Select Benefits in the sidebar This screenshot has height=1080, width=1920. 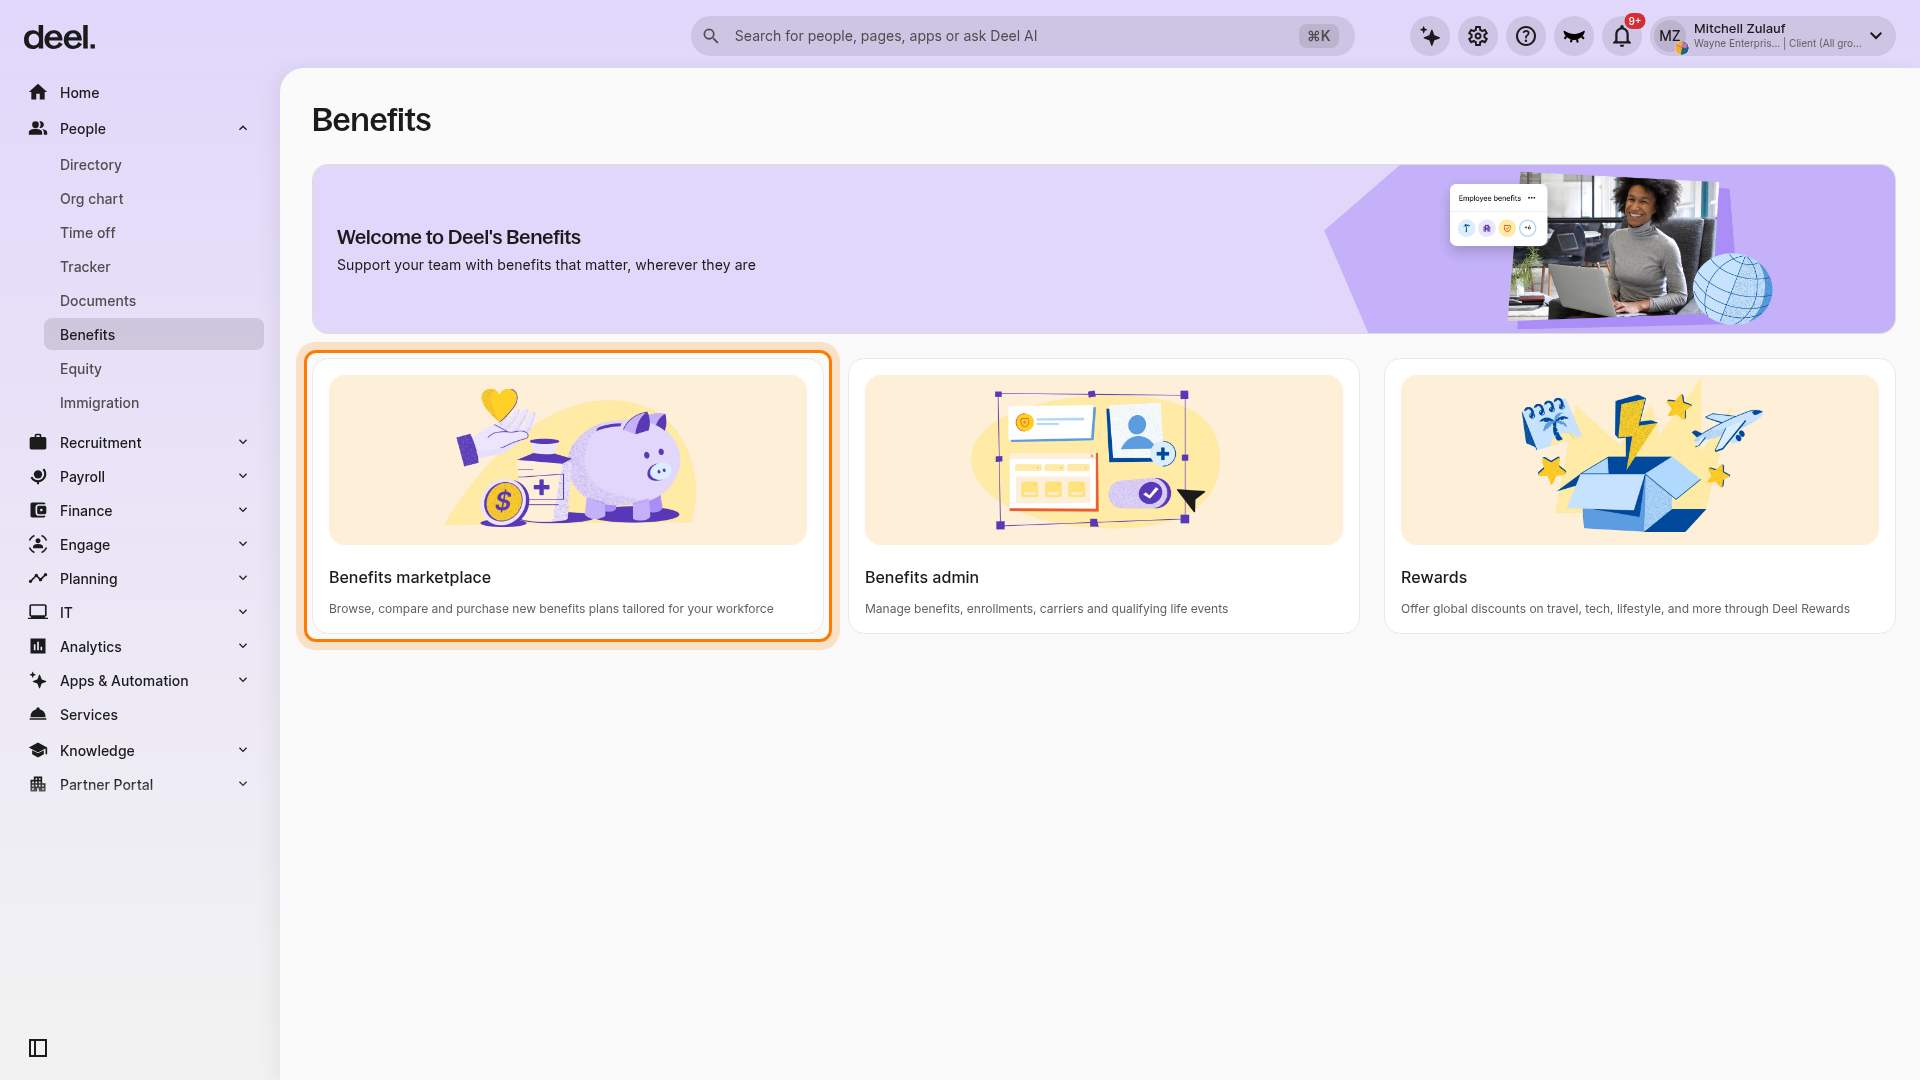pos(154,334)
